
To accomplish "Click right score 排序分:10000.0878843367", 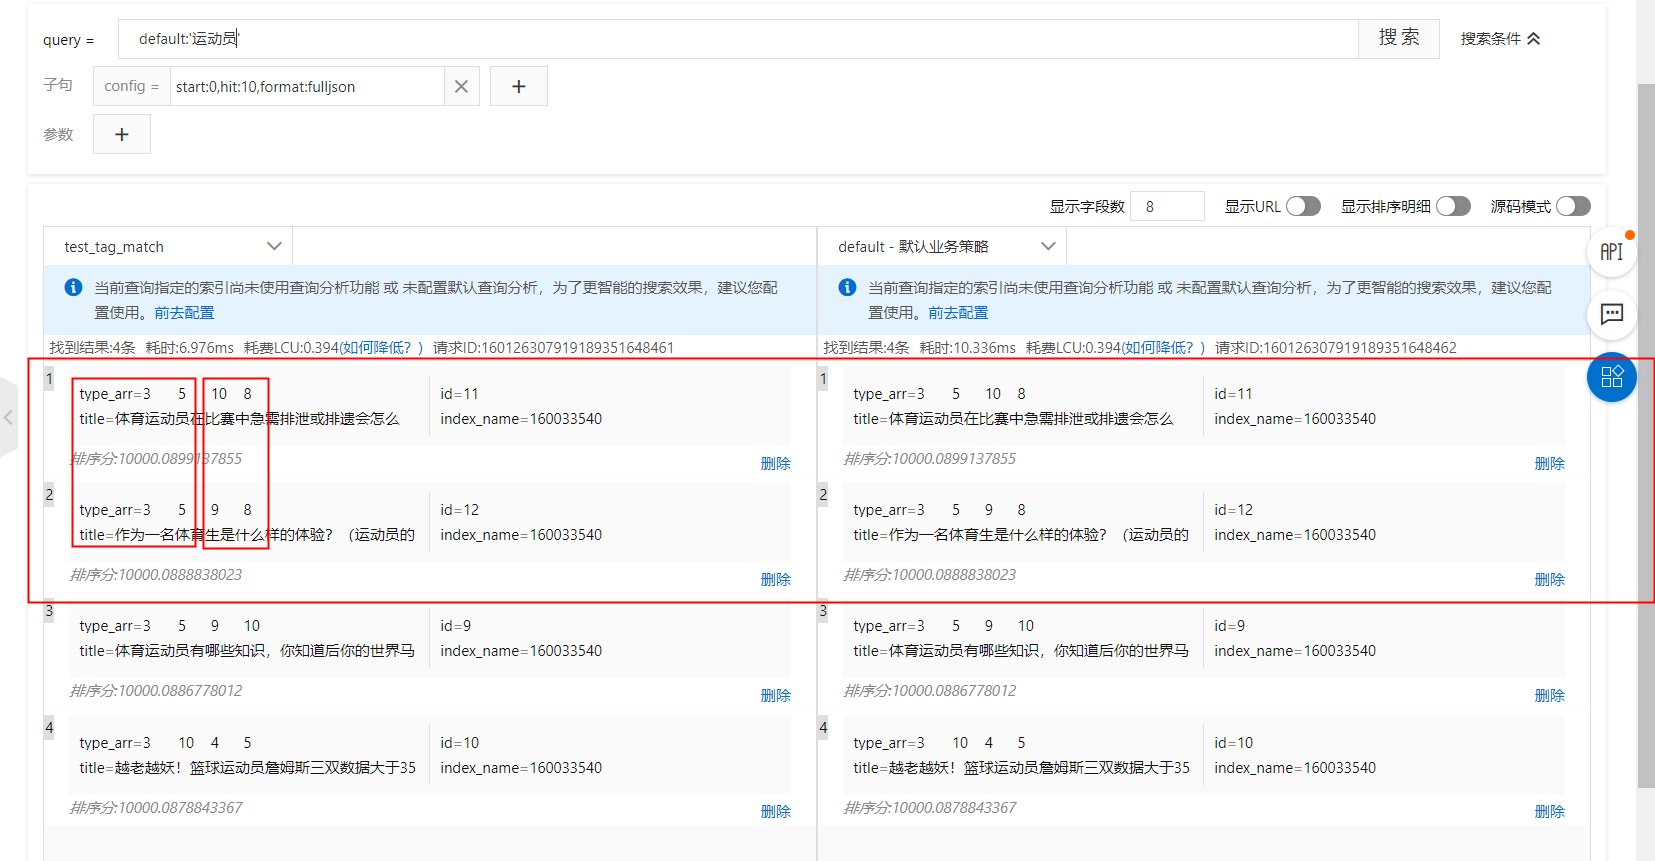I will tap(930, 808).
